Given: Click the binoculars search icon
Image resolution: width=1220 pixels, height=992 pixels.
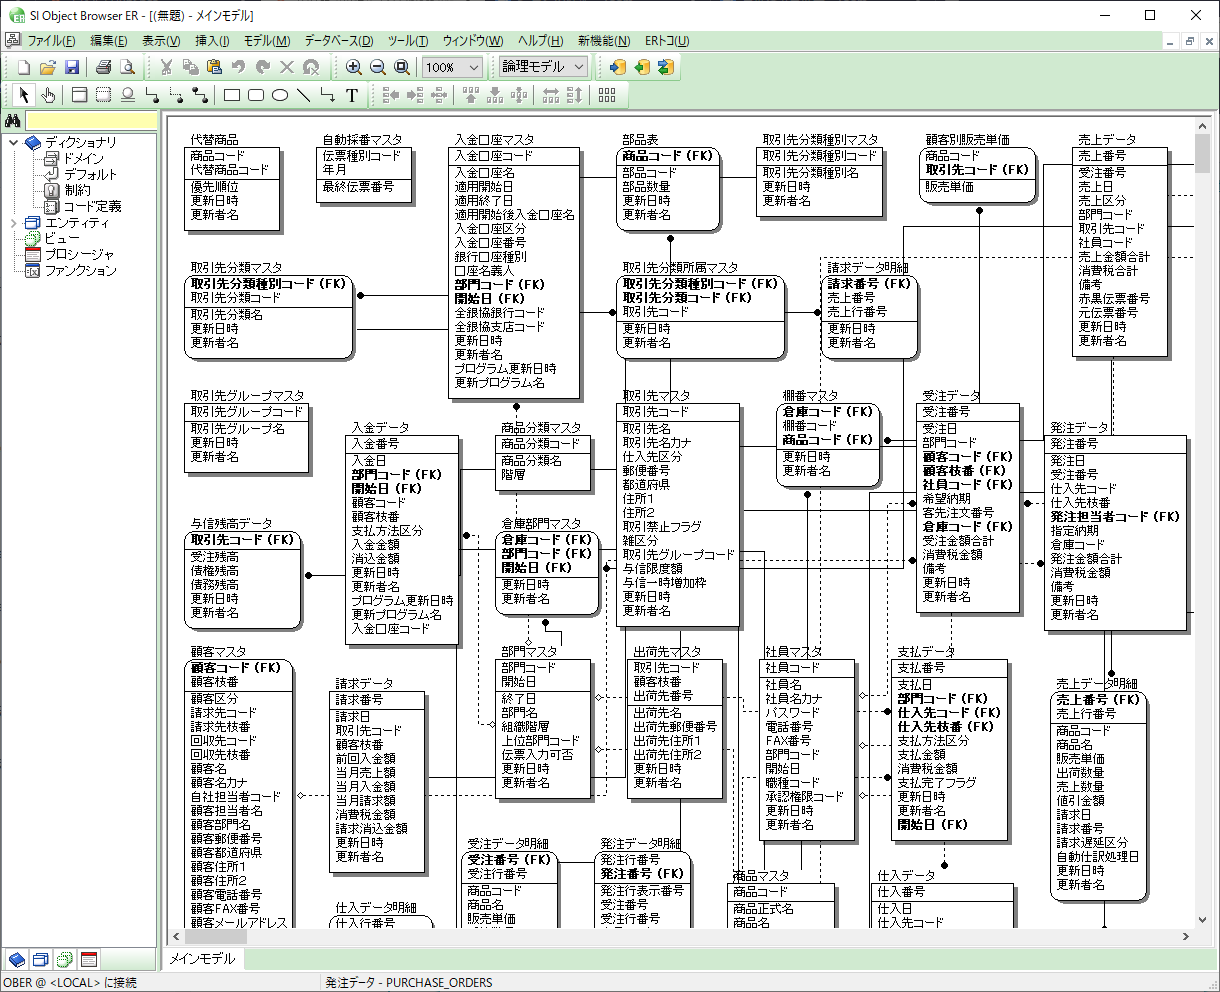Looking at the screenshot, I should tap(13, 121).
